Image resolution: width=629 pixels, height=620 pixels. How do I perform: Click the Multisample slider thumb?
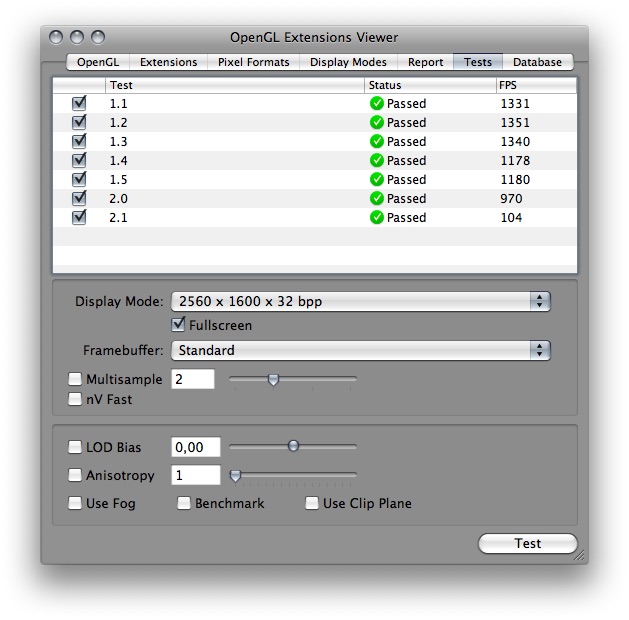point(273,379)
